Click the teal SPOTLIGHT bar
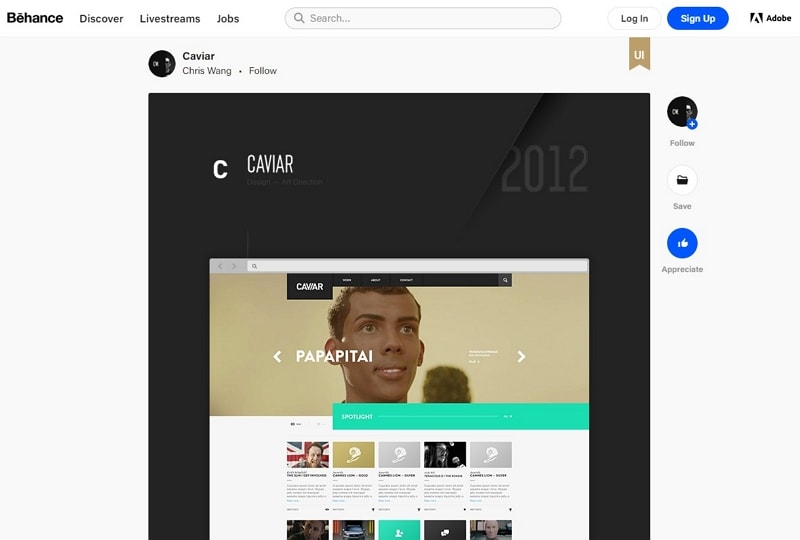Viewport: 800px width, 540px height. pos(461,416)
